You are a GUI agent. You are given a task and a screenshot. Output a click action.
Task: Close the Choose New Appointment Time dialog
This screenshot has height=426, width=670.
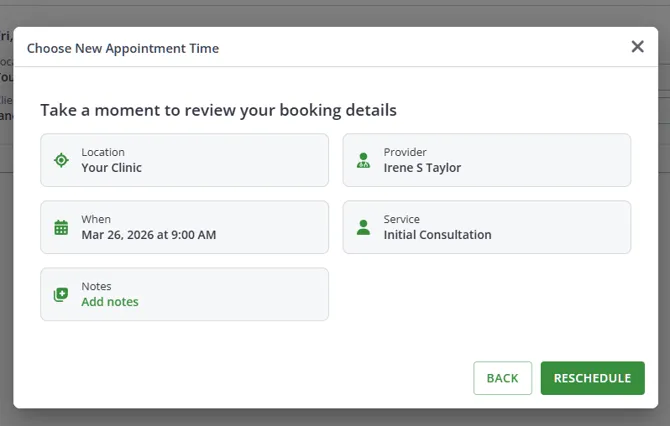pos(638,46)
